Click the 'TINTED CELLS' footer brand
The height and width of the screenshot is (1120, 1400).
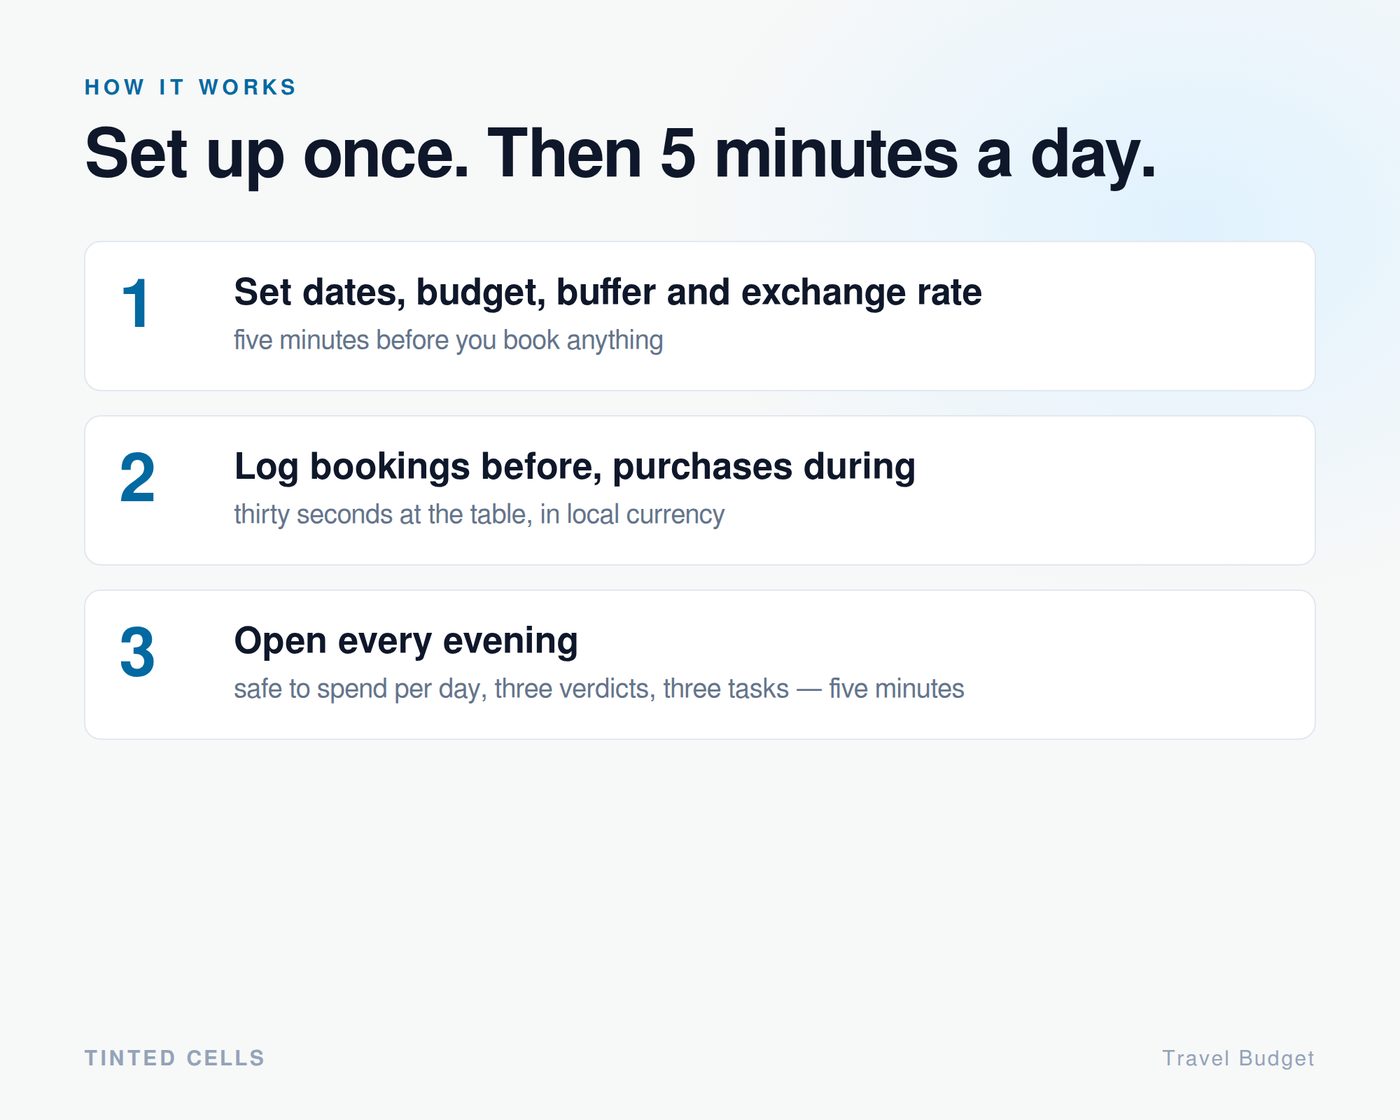175,1058
